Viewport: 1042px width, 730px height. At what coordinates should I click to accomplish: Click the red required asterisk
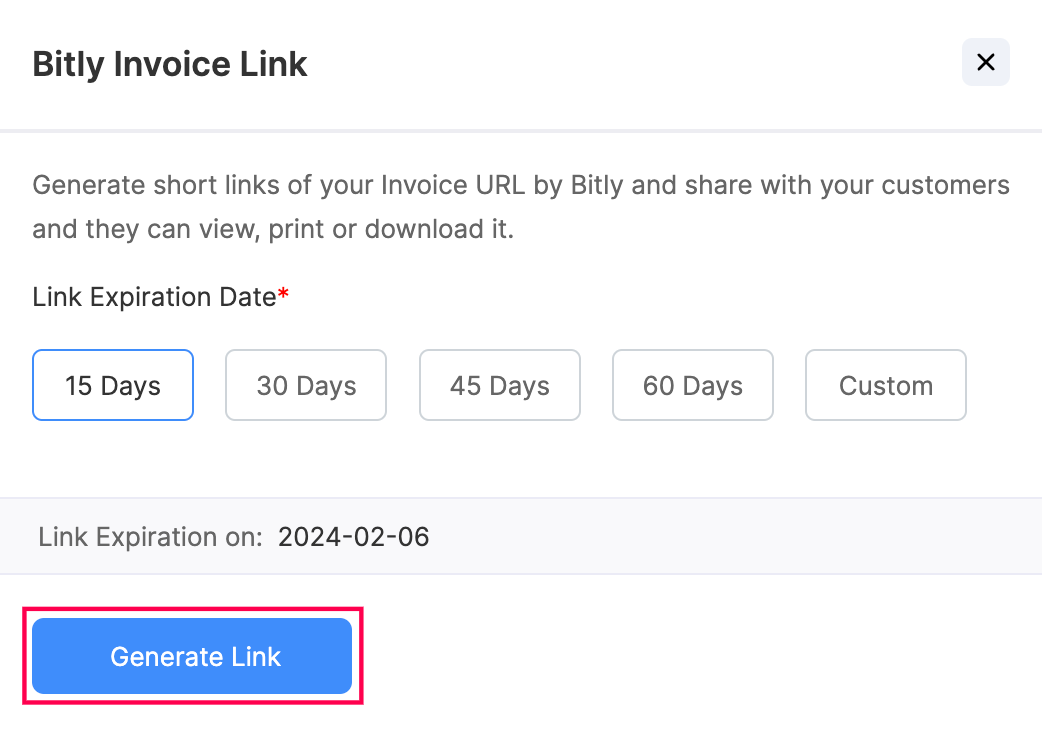283,295
